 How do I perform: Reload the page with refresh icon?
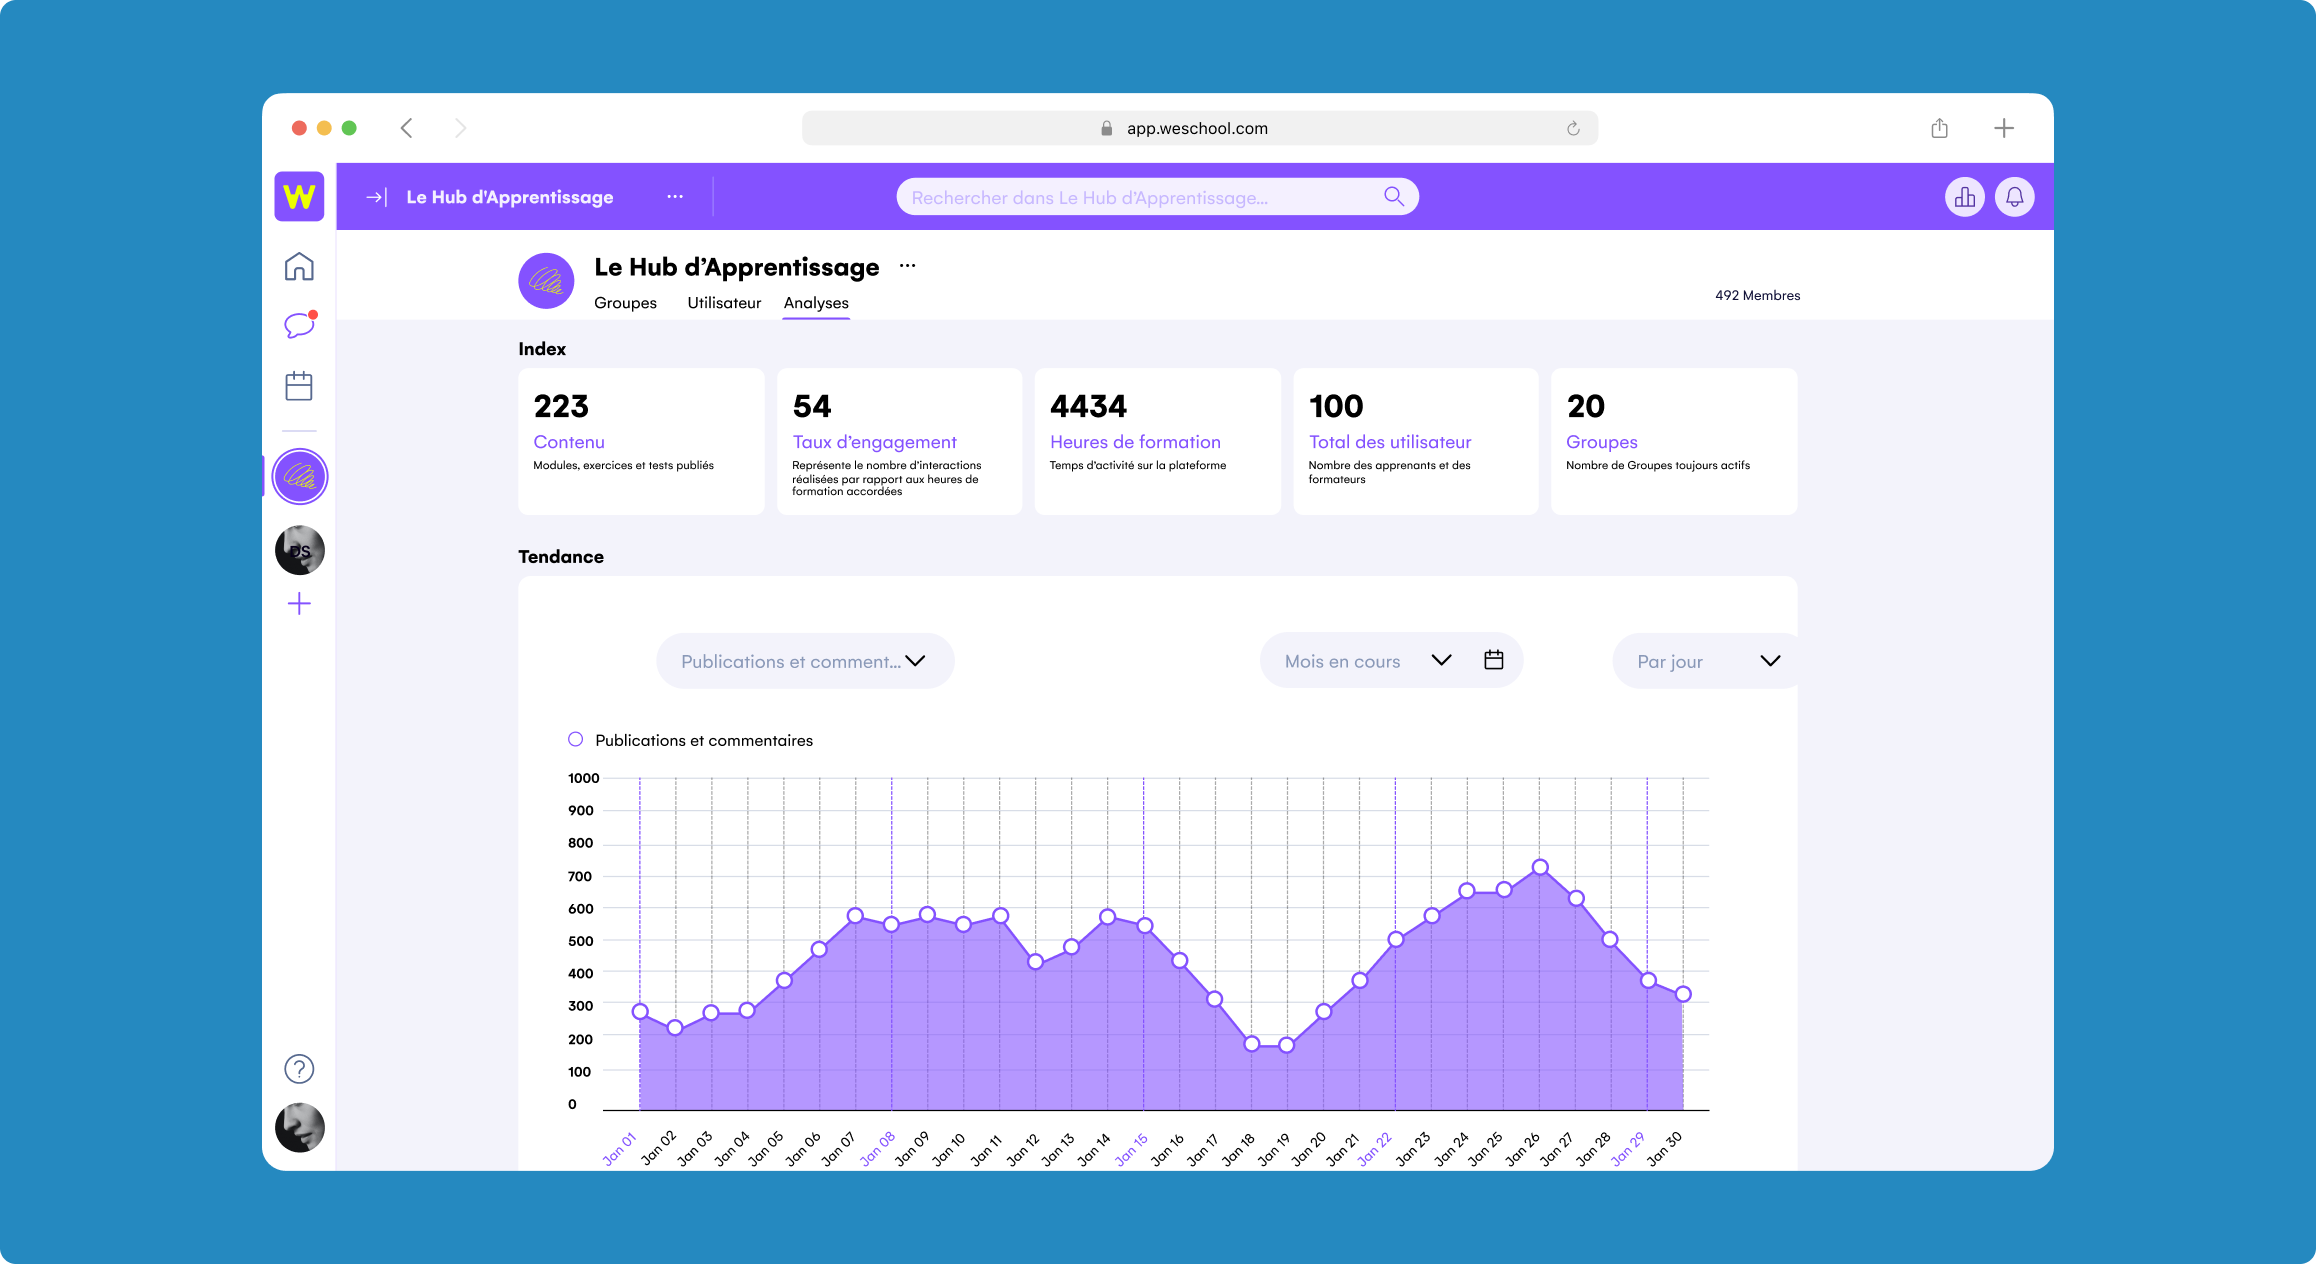coord(1573,128)
